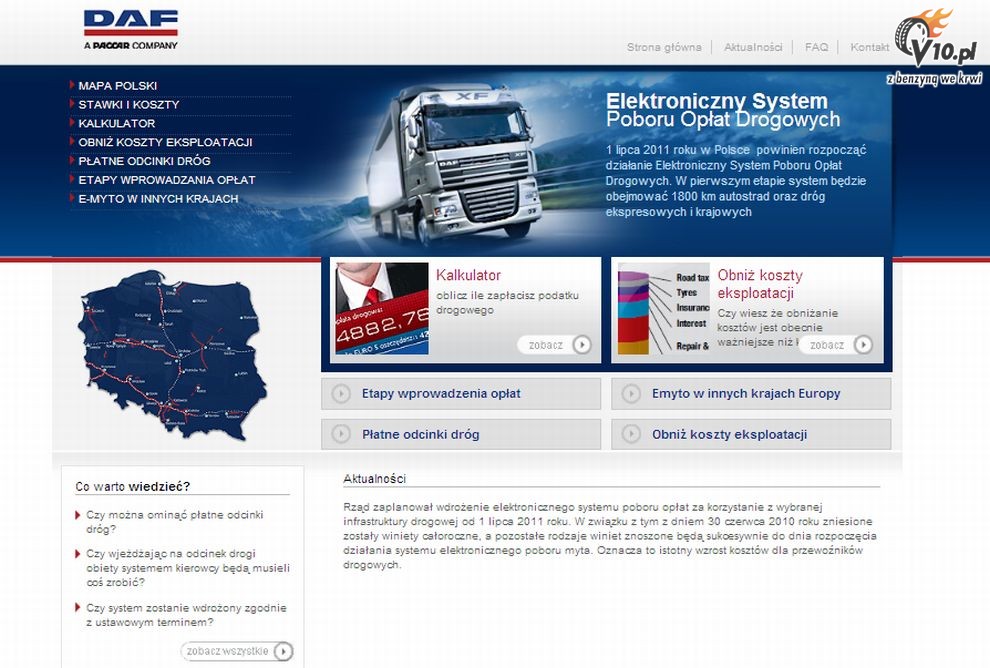The image size is (990, 668).
Task: Open question about wjeżdżając na odcinek drogi
Action: pos(188,568)
